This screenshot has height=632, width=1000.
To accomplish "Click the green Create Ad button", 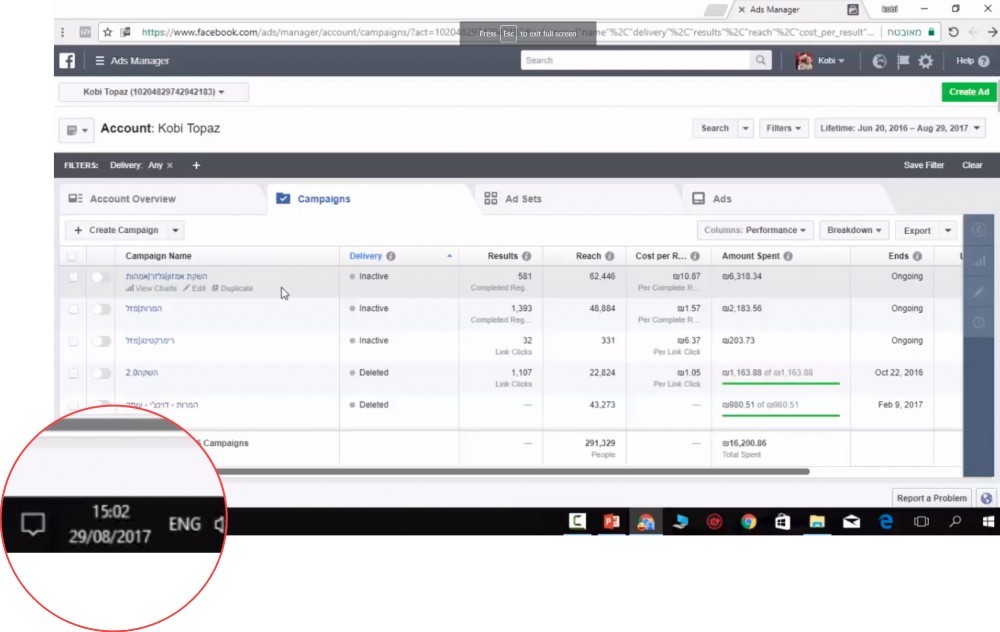I will [969, 92].
